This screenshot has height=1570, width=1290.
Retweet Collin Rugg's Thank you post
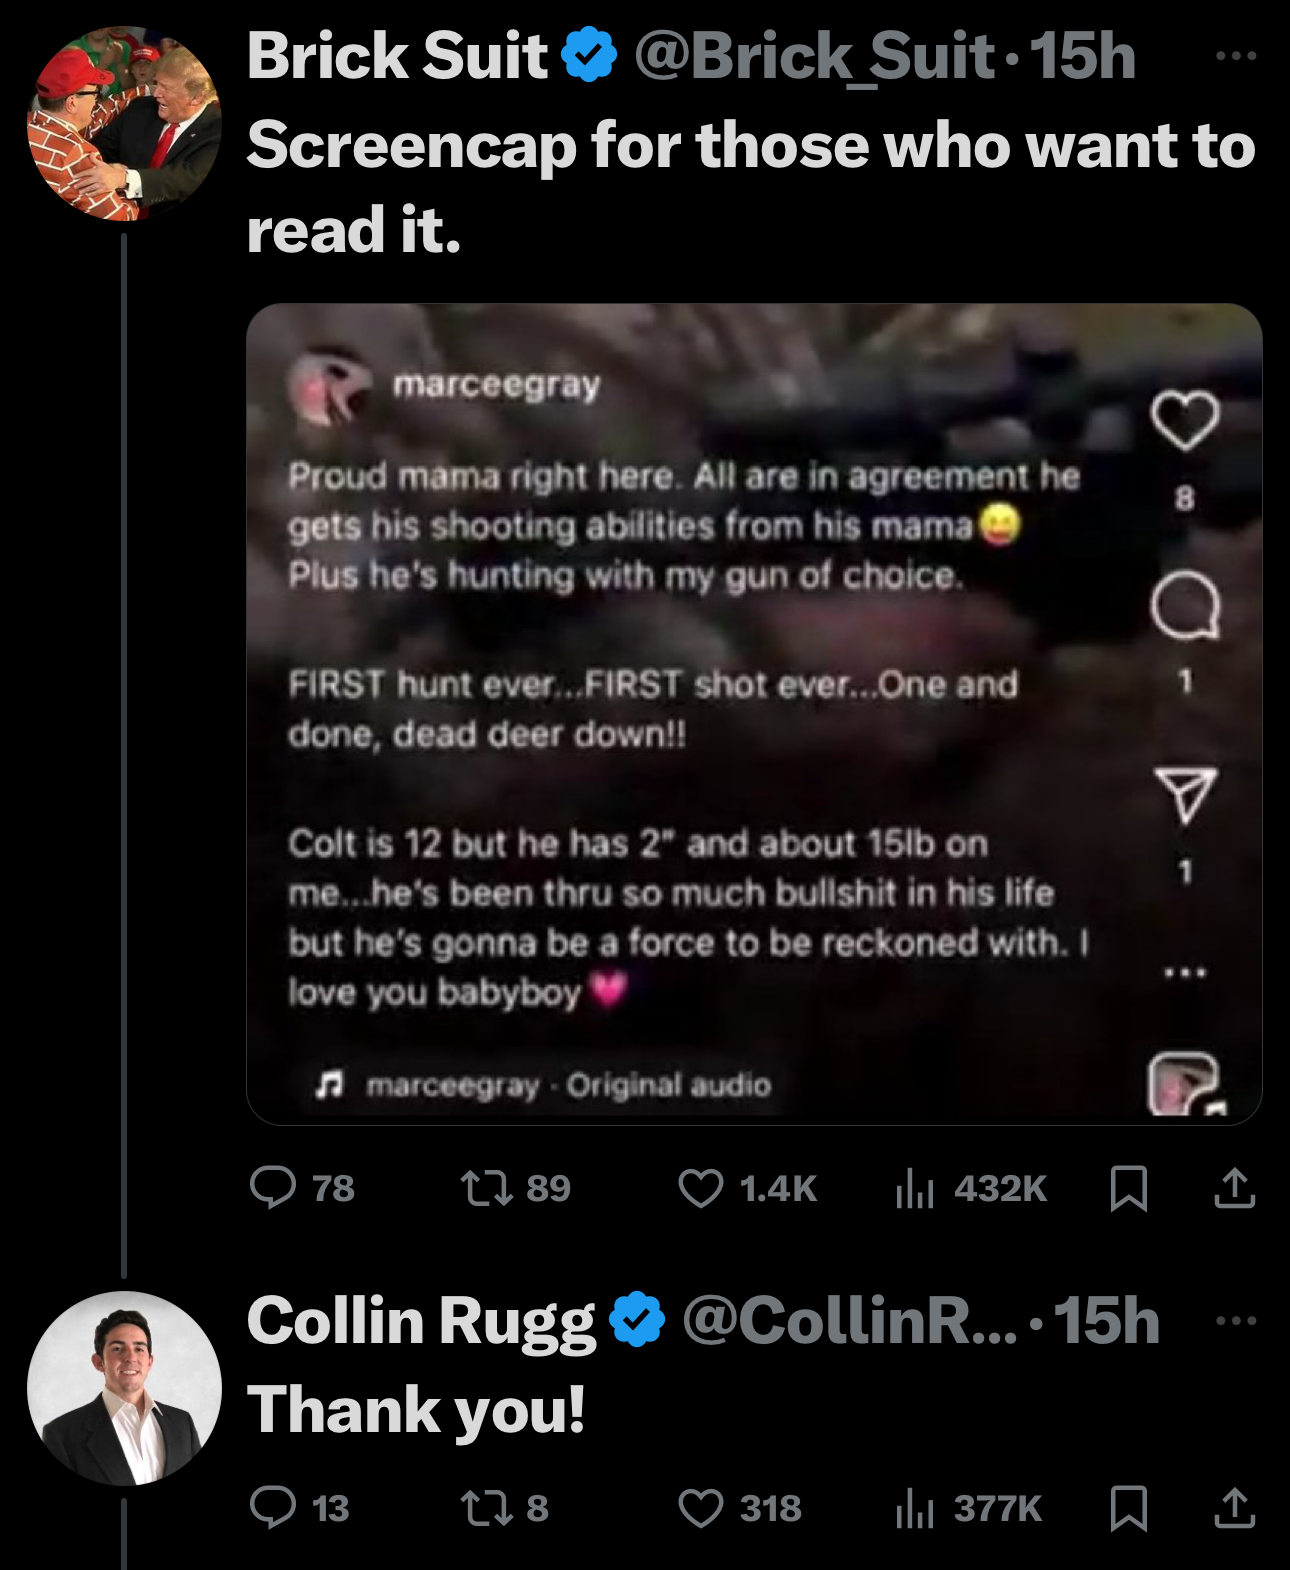coord(487,1508)
